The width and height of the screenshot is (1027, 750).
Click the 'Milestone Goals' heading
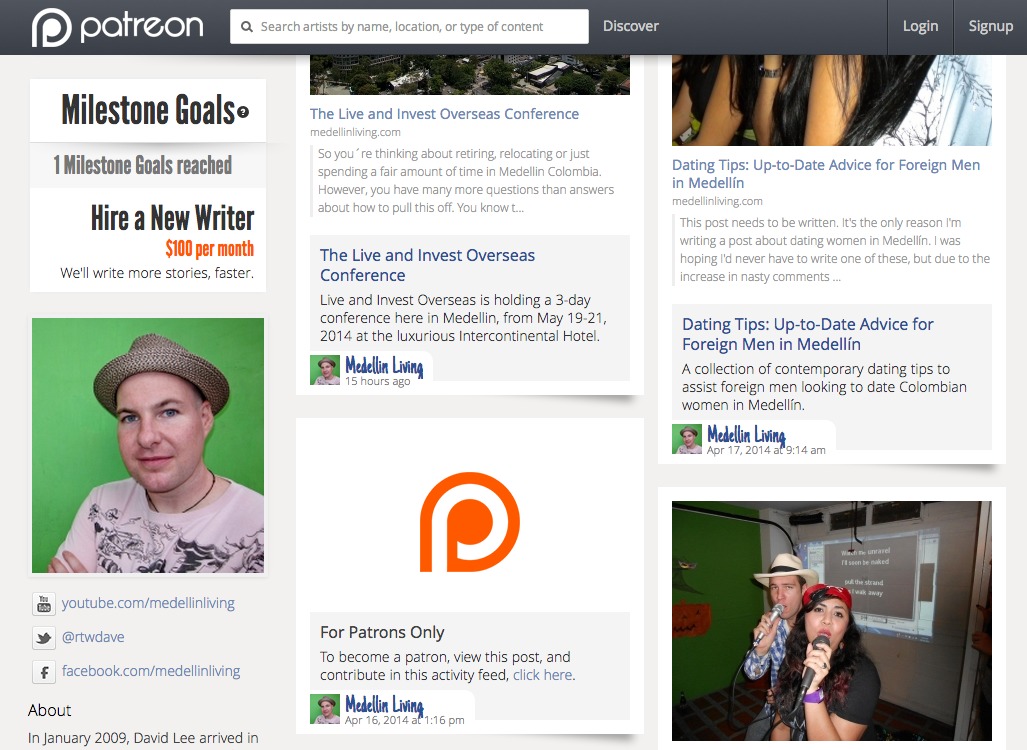click(148, 109)
